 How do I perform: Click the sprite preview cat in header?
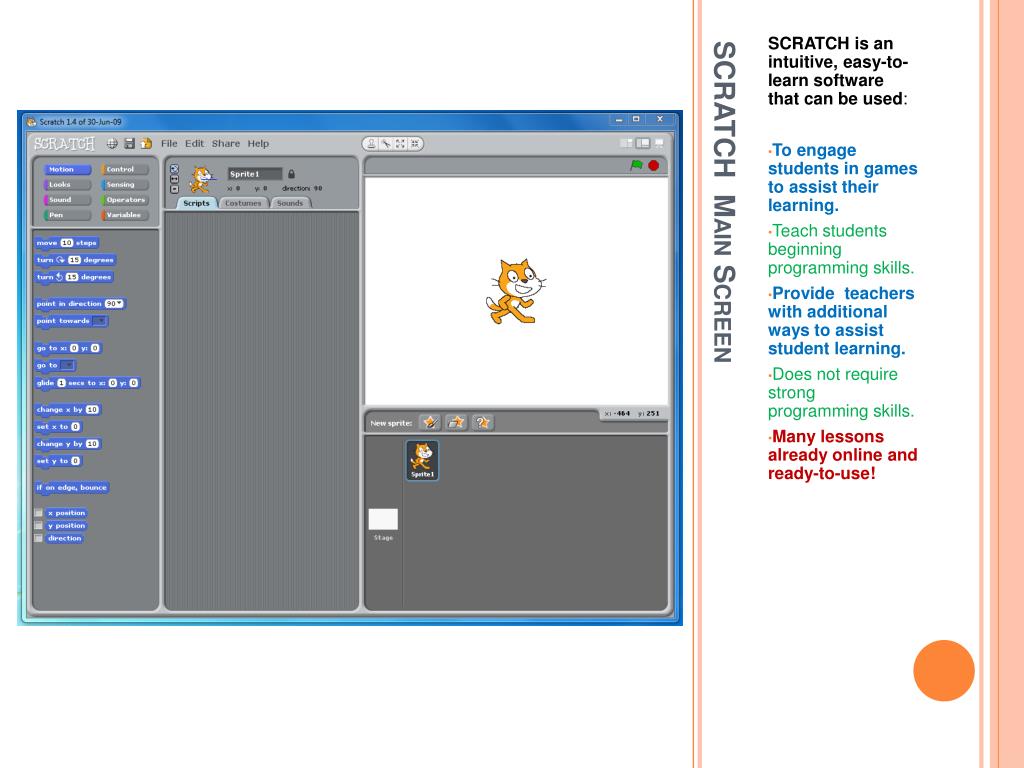pyautogui.click(x=201, y=179)
